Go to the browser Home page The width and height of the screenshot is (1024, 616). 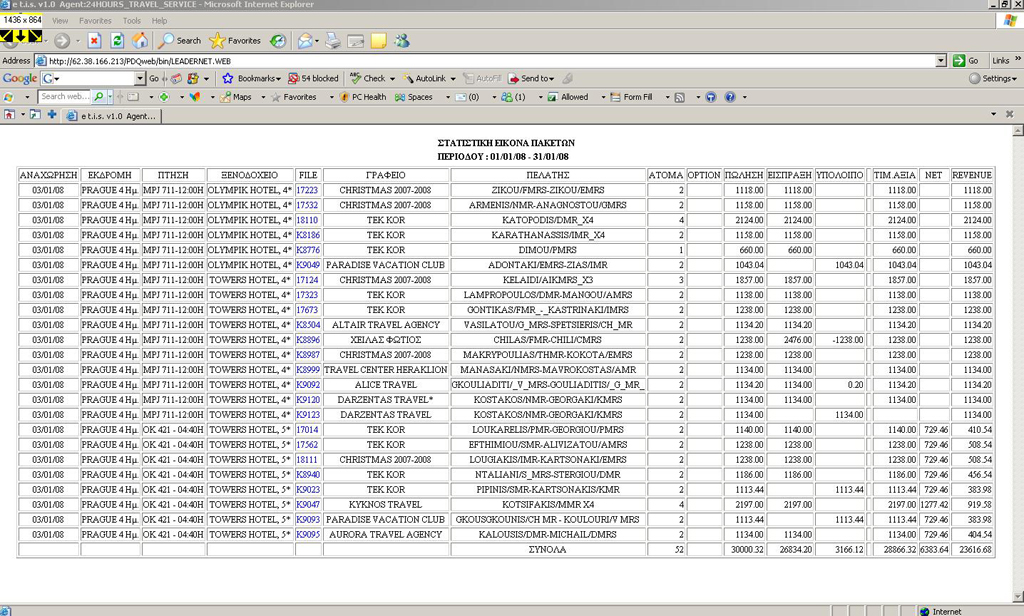[140, 41]
